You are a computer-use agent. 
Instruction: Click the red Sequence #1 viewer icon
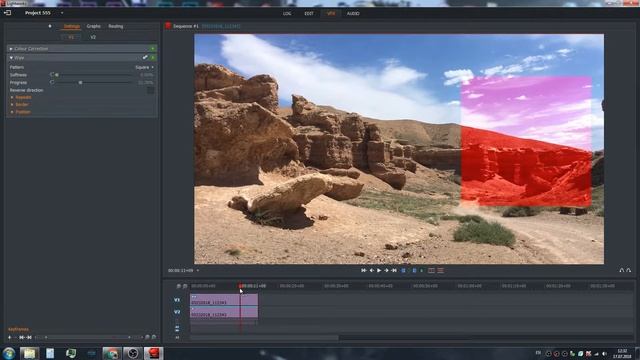tap(168, 26)
